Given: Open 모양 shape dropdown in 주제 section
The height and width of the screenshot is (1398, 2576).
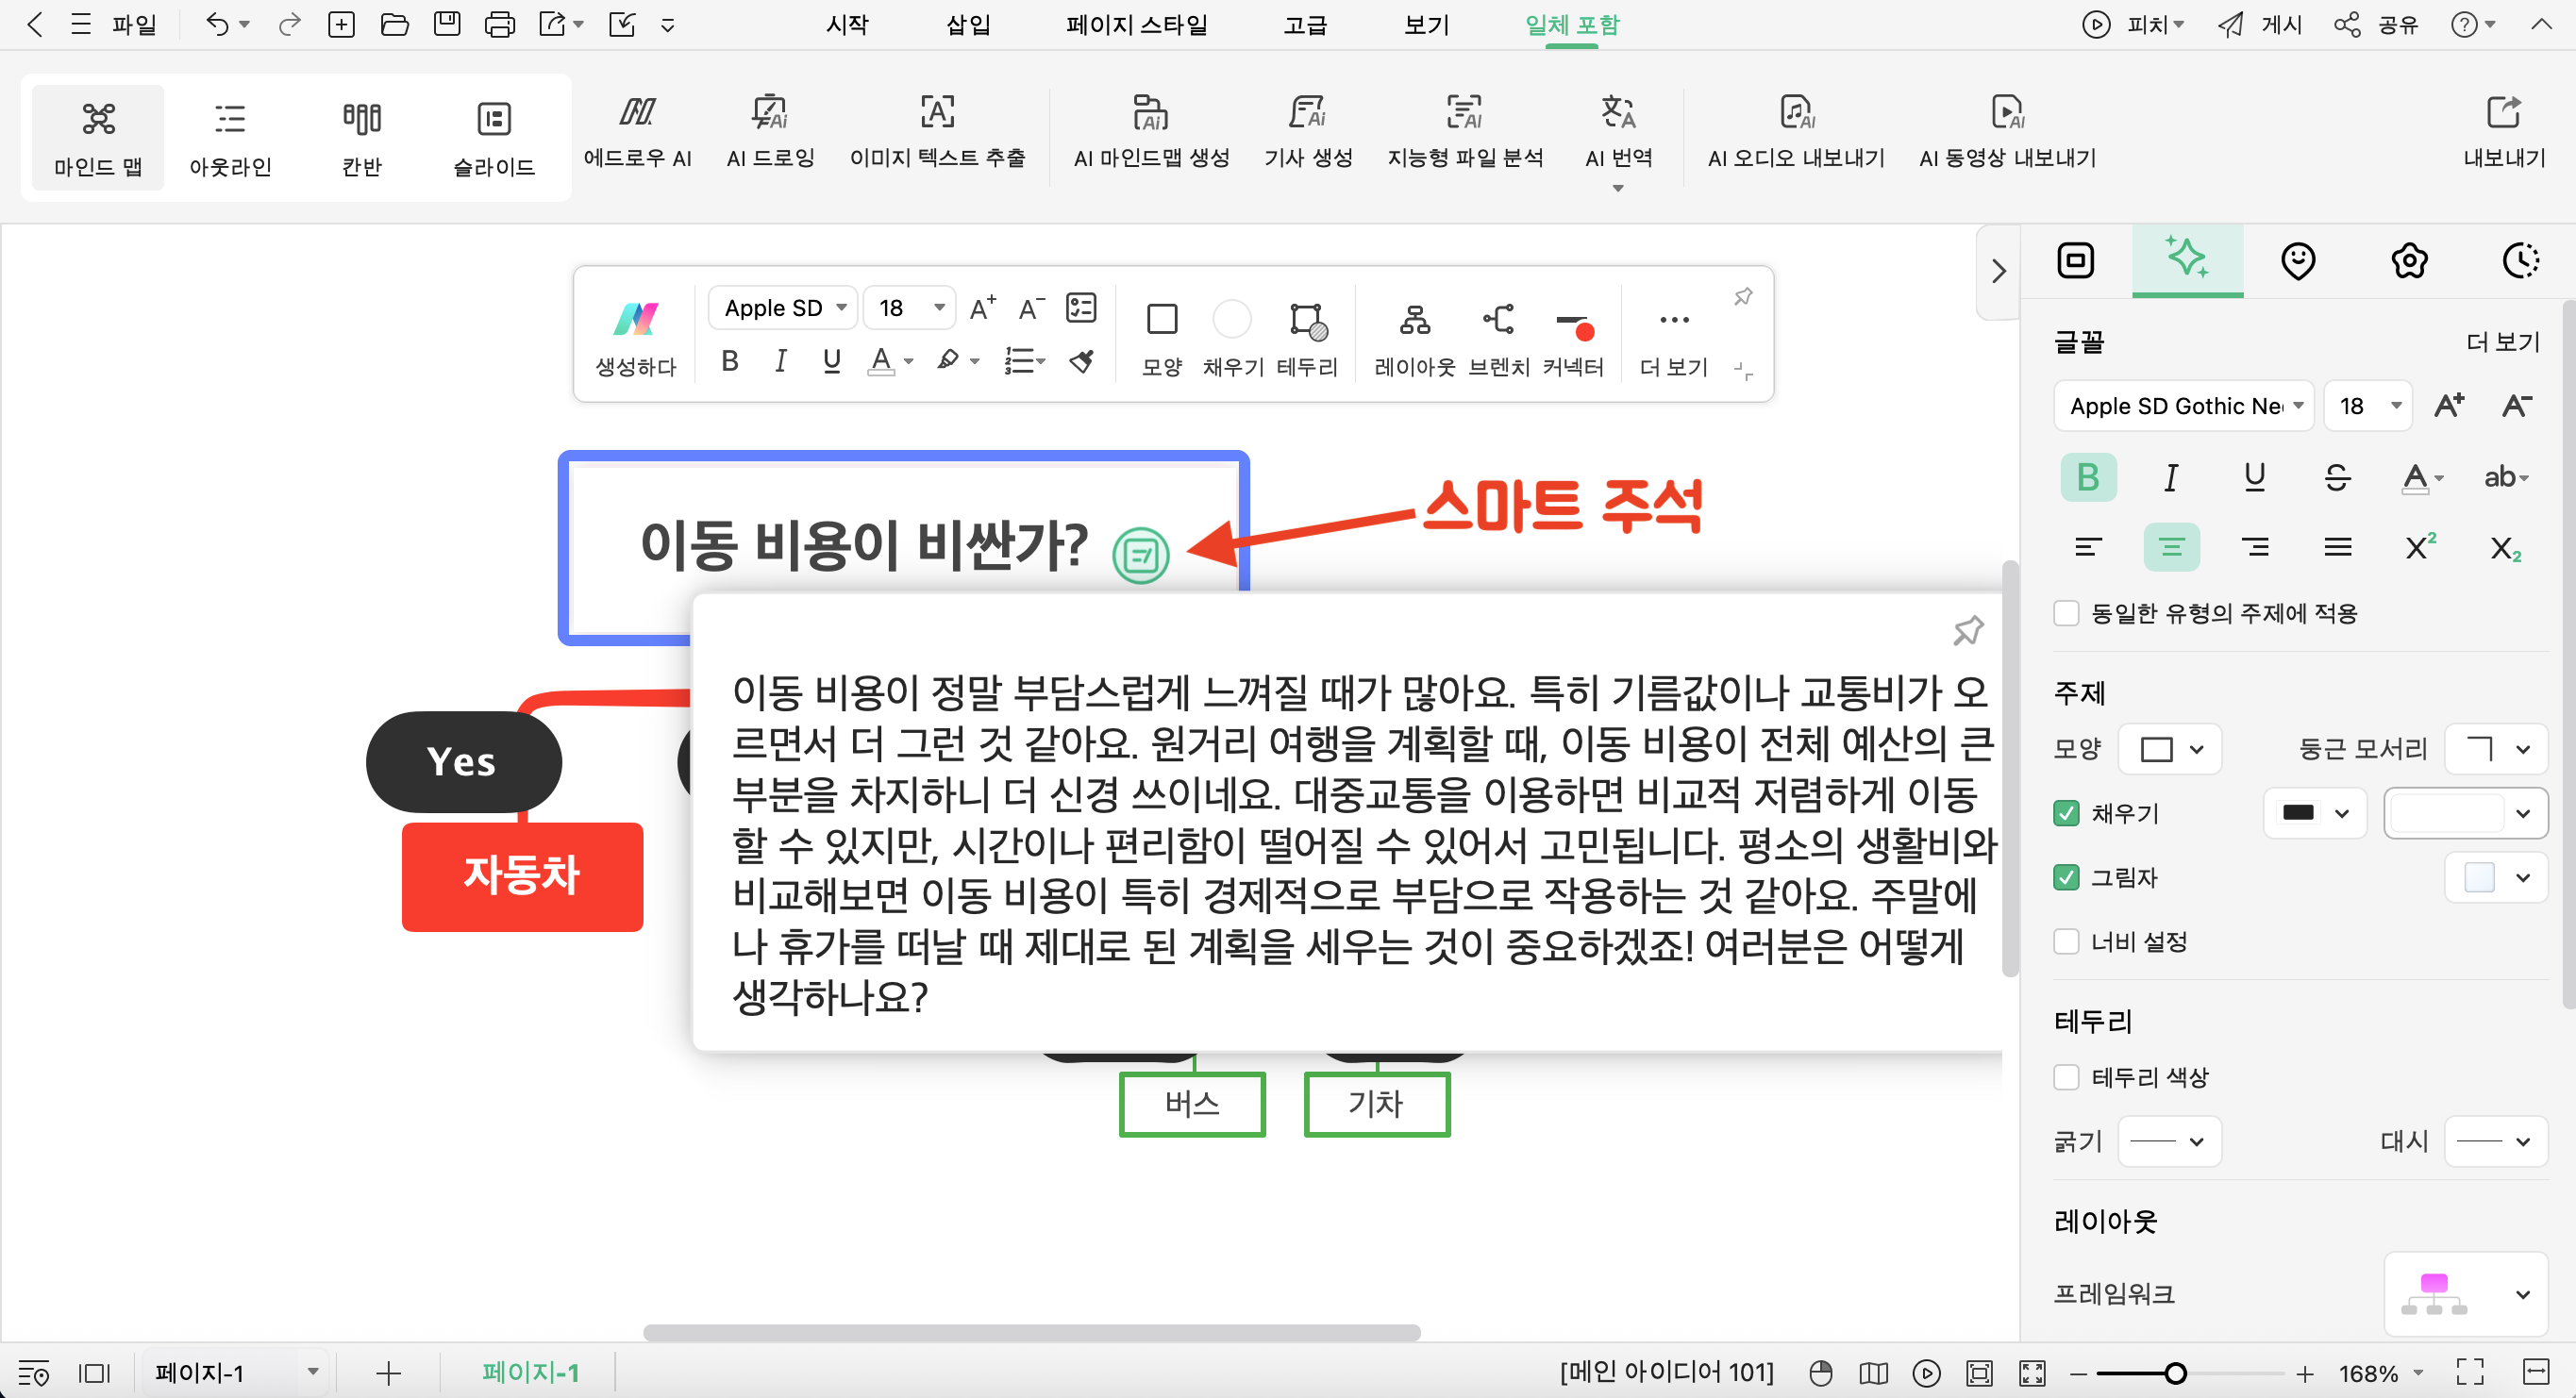Looking at the screenshot, I should 2171,749.
